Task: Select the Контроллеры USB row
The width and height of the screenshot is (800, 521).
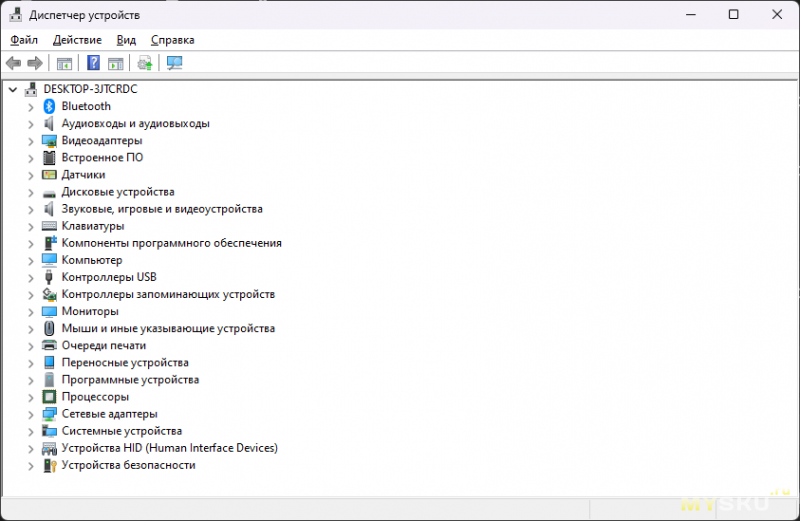Action: point(109,277)
